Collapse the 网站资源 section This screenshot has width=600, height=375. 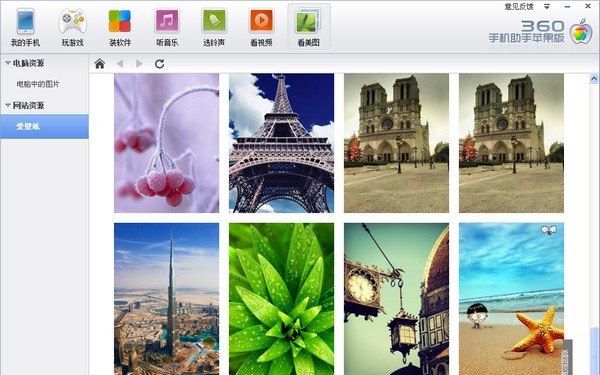coord(7,105)
